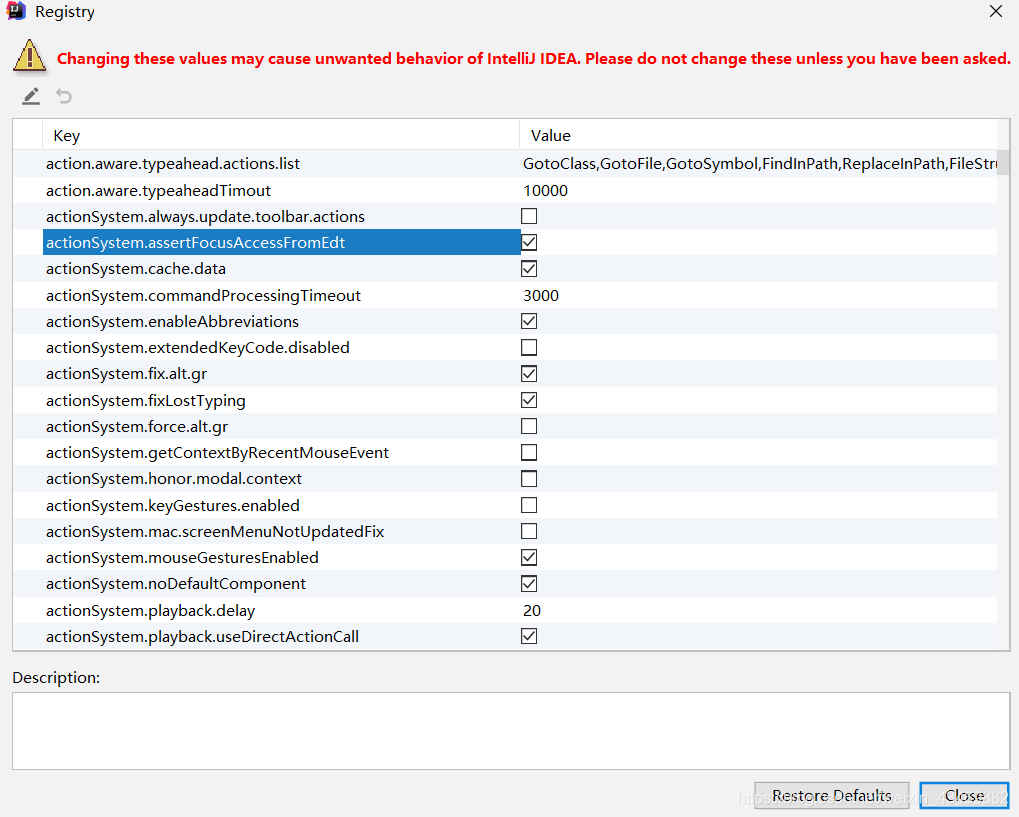Check actionSystem.force.alt.gr checkbox
This screenshot has height=817, width=1019.
(529, 426)
